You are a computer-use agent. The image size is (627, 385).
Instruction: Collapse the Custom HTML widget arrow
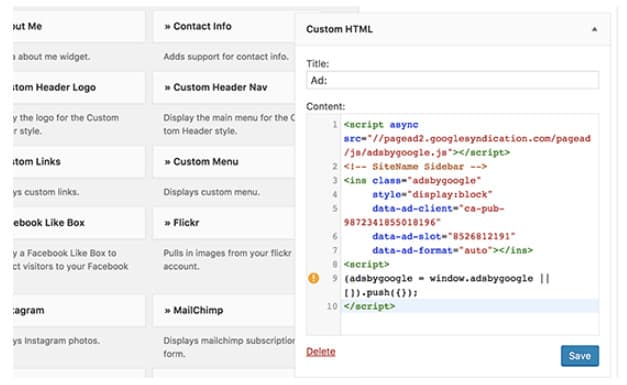(595, 29)
